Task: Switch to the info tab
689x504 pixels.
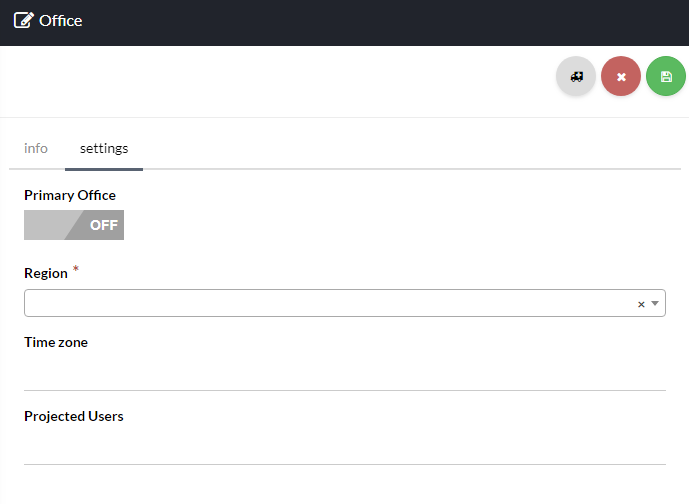Action: point(36,148)
